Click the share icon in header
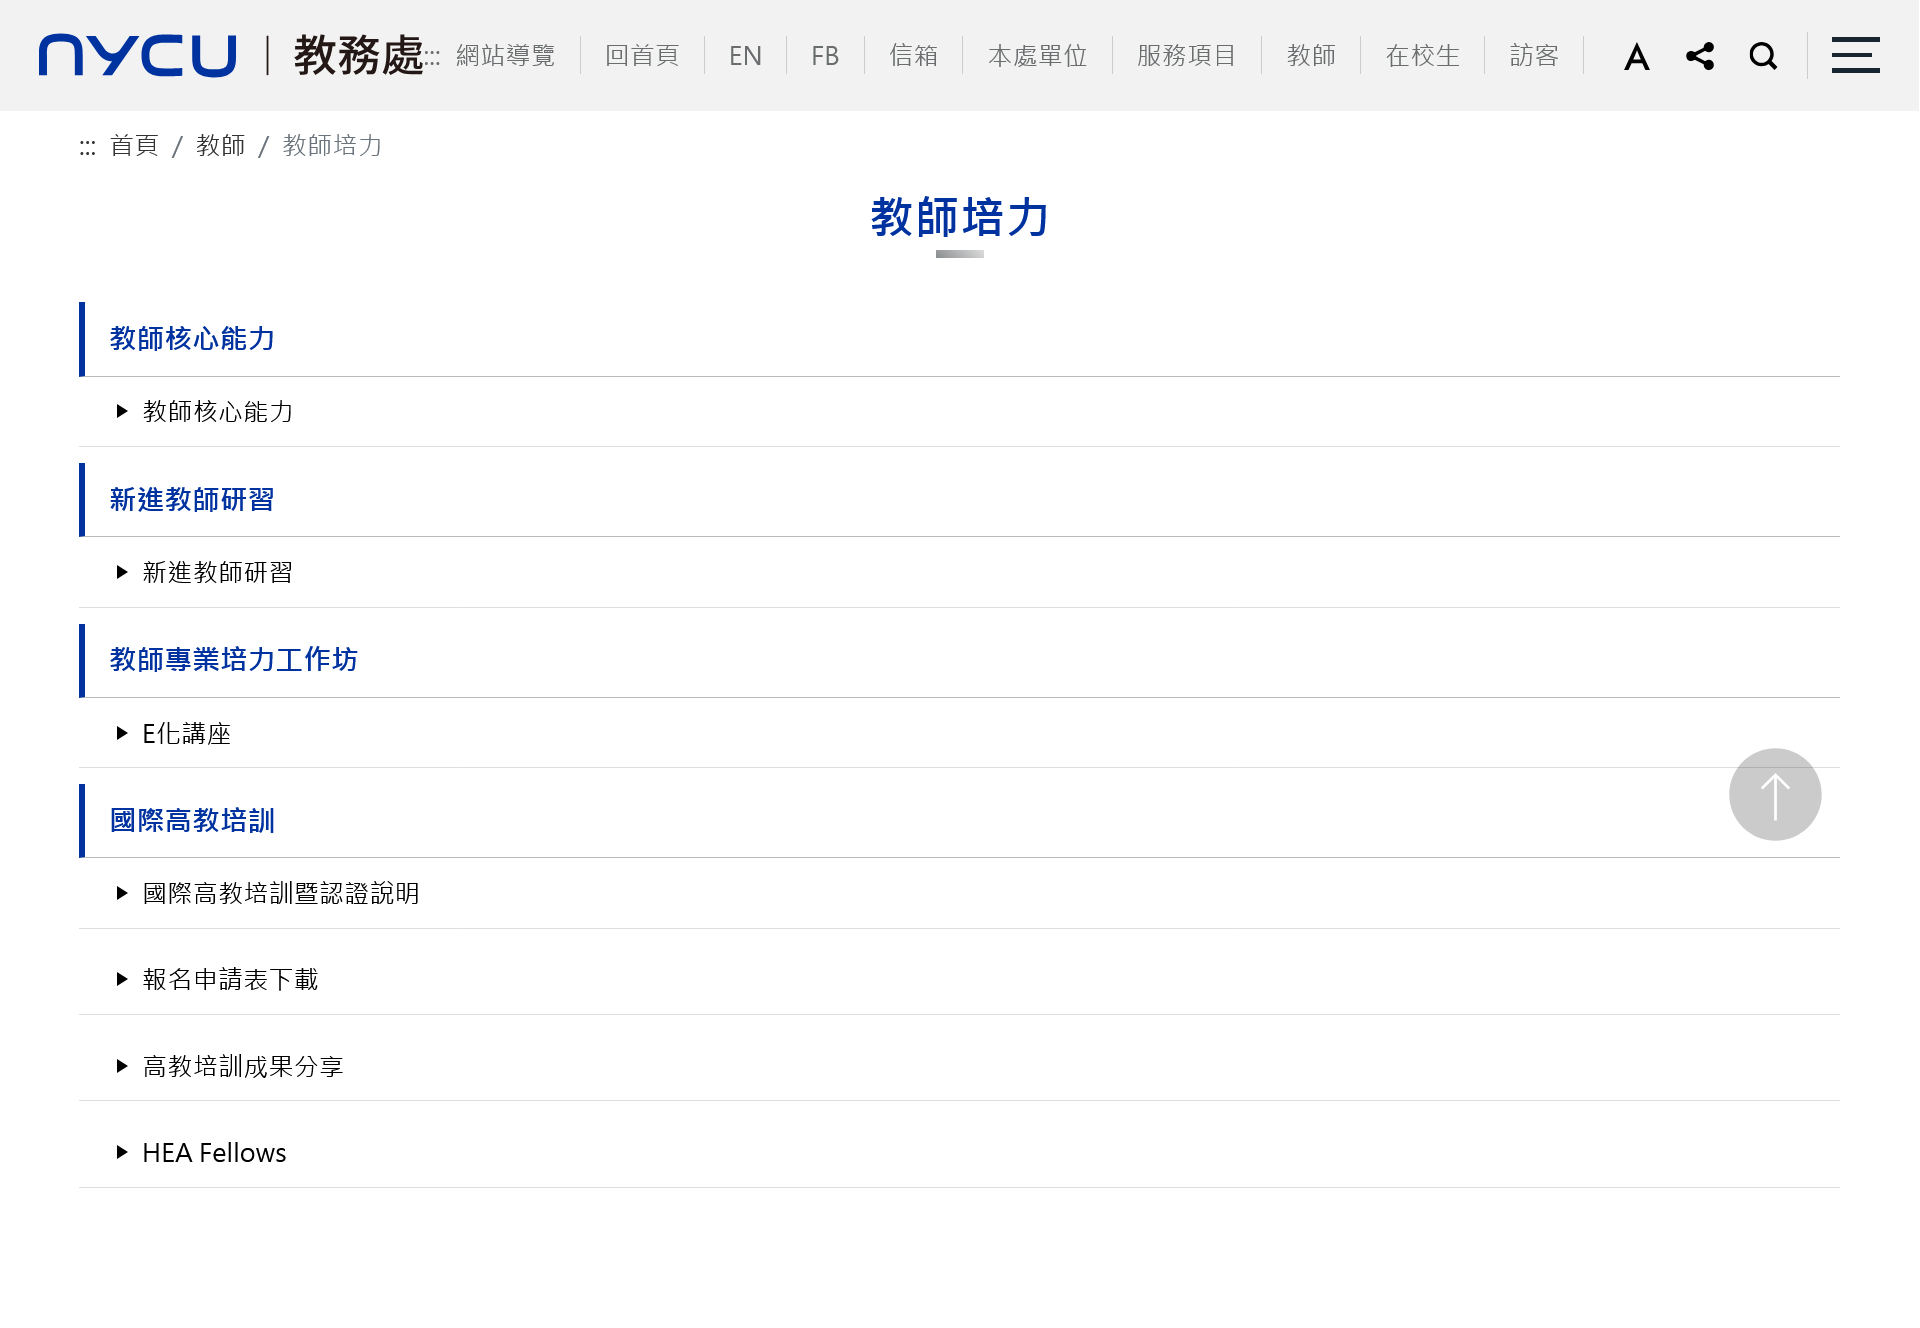 [1699, 56]
